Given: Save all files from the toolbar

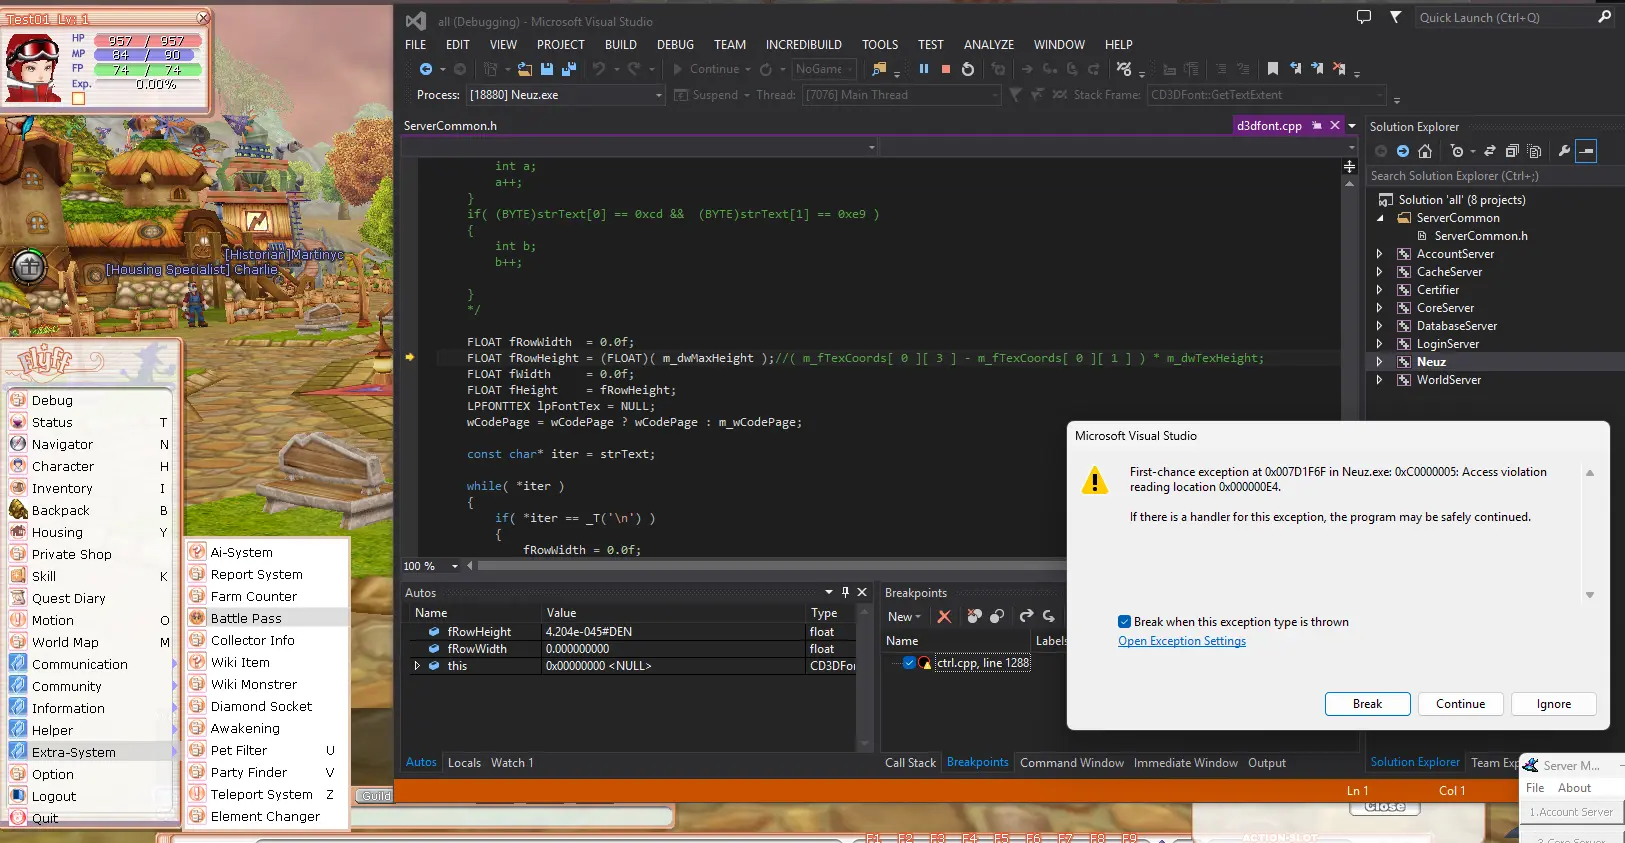Looking at the screenshot, I should point(568,69).
